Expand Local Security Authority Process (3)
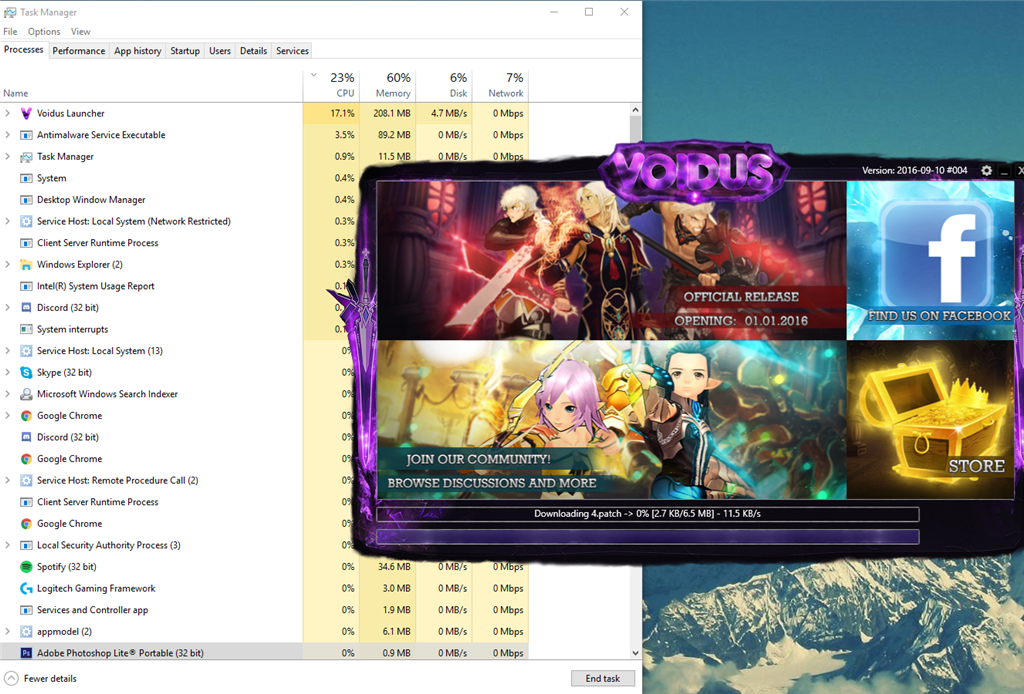Image resolution: width=1024 pixels, height=694 pixels. [x=7, y=545]
